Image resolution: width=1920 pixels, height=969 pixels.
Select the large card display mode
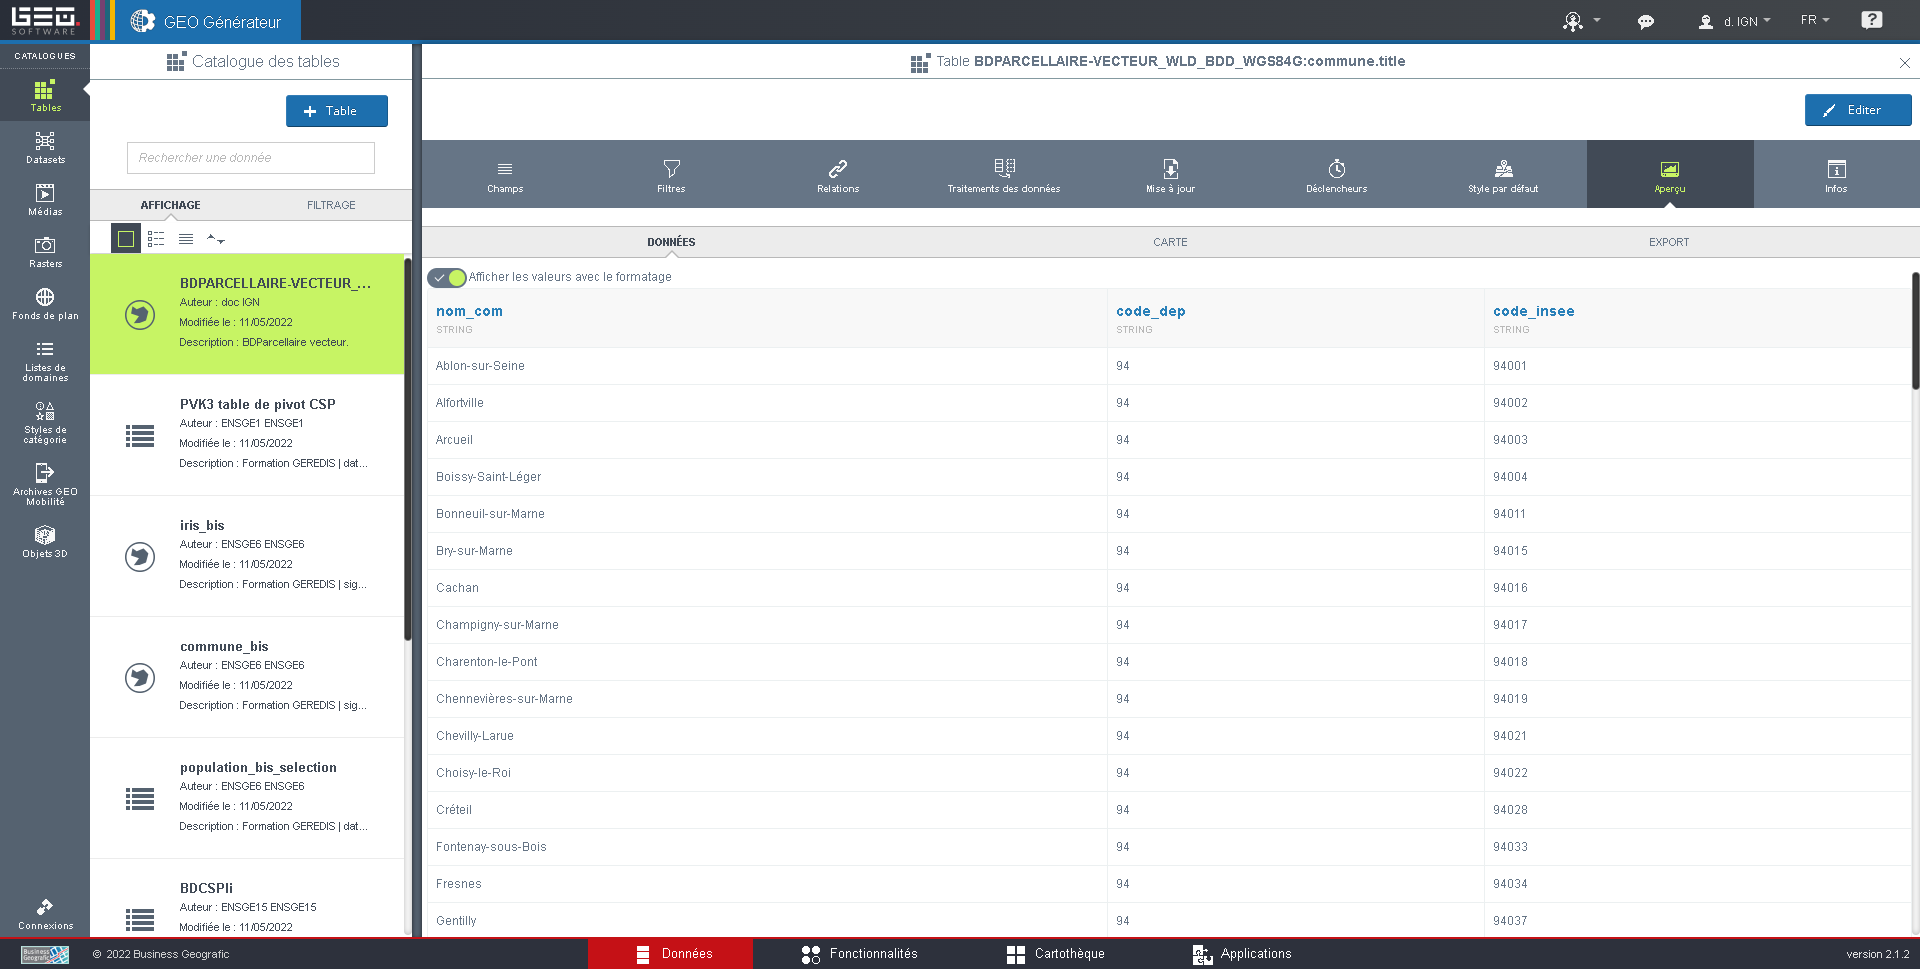coord(126,239)
